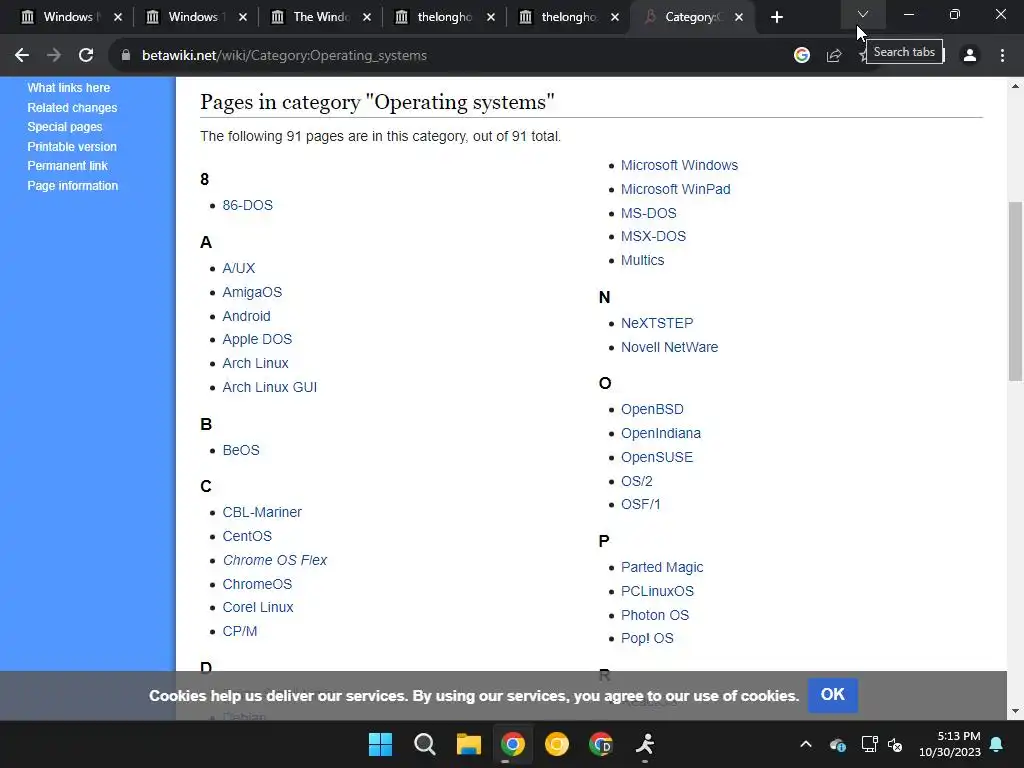Open Page information link
Screen dimensions: 1024x768
pos(72,185)
